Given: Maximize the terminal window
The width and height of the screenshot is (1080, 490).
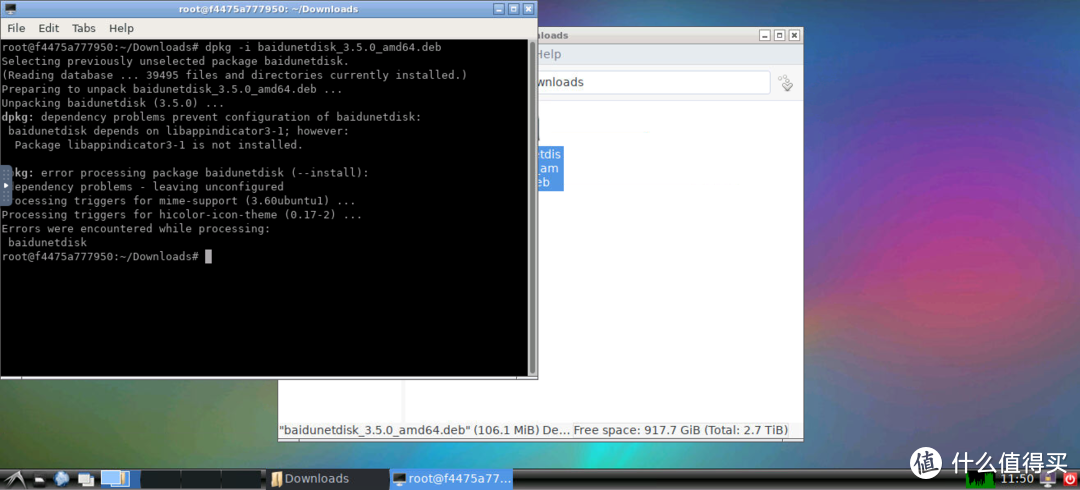Looking at the screenshot, I should tap(513, 9).
